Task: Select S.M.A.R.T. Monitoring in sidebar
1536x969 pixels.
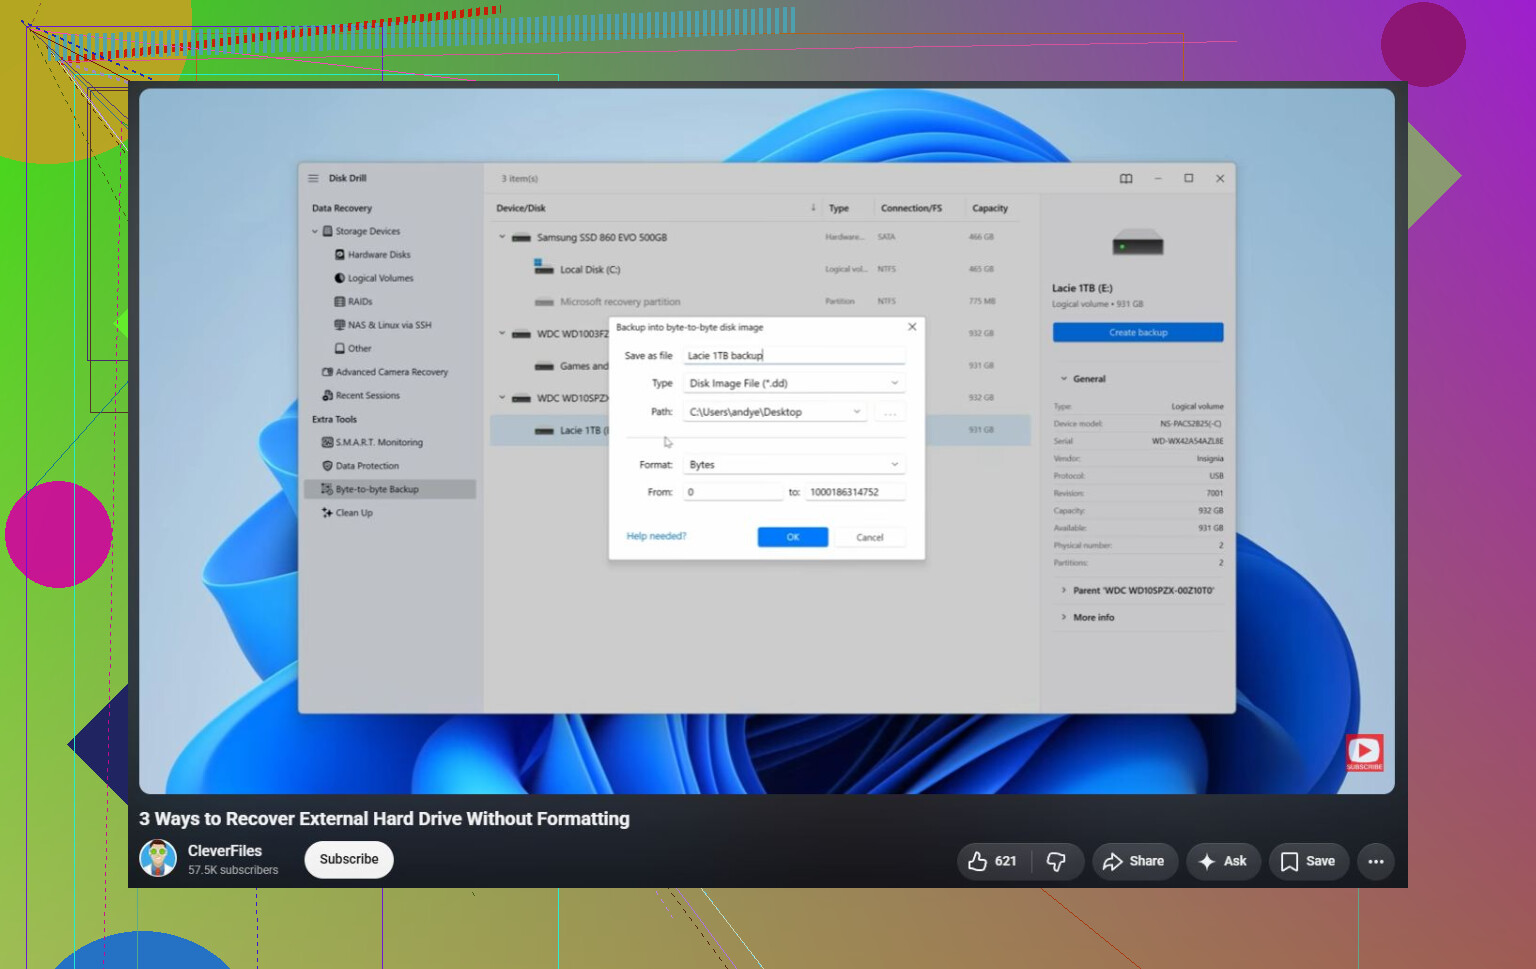Action: (x=379, y=442)
